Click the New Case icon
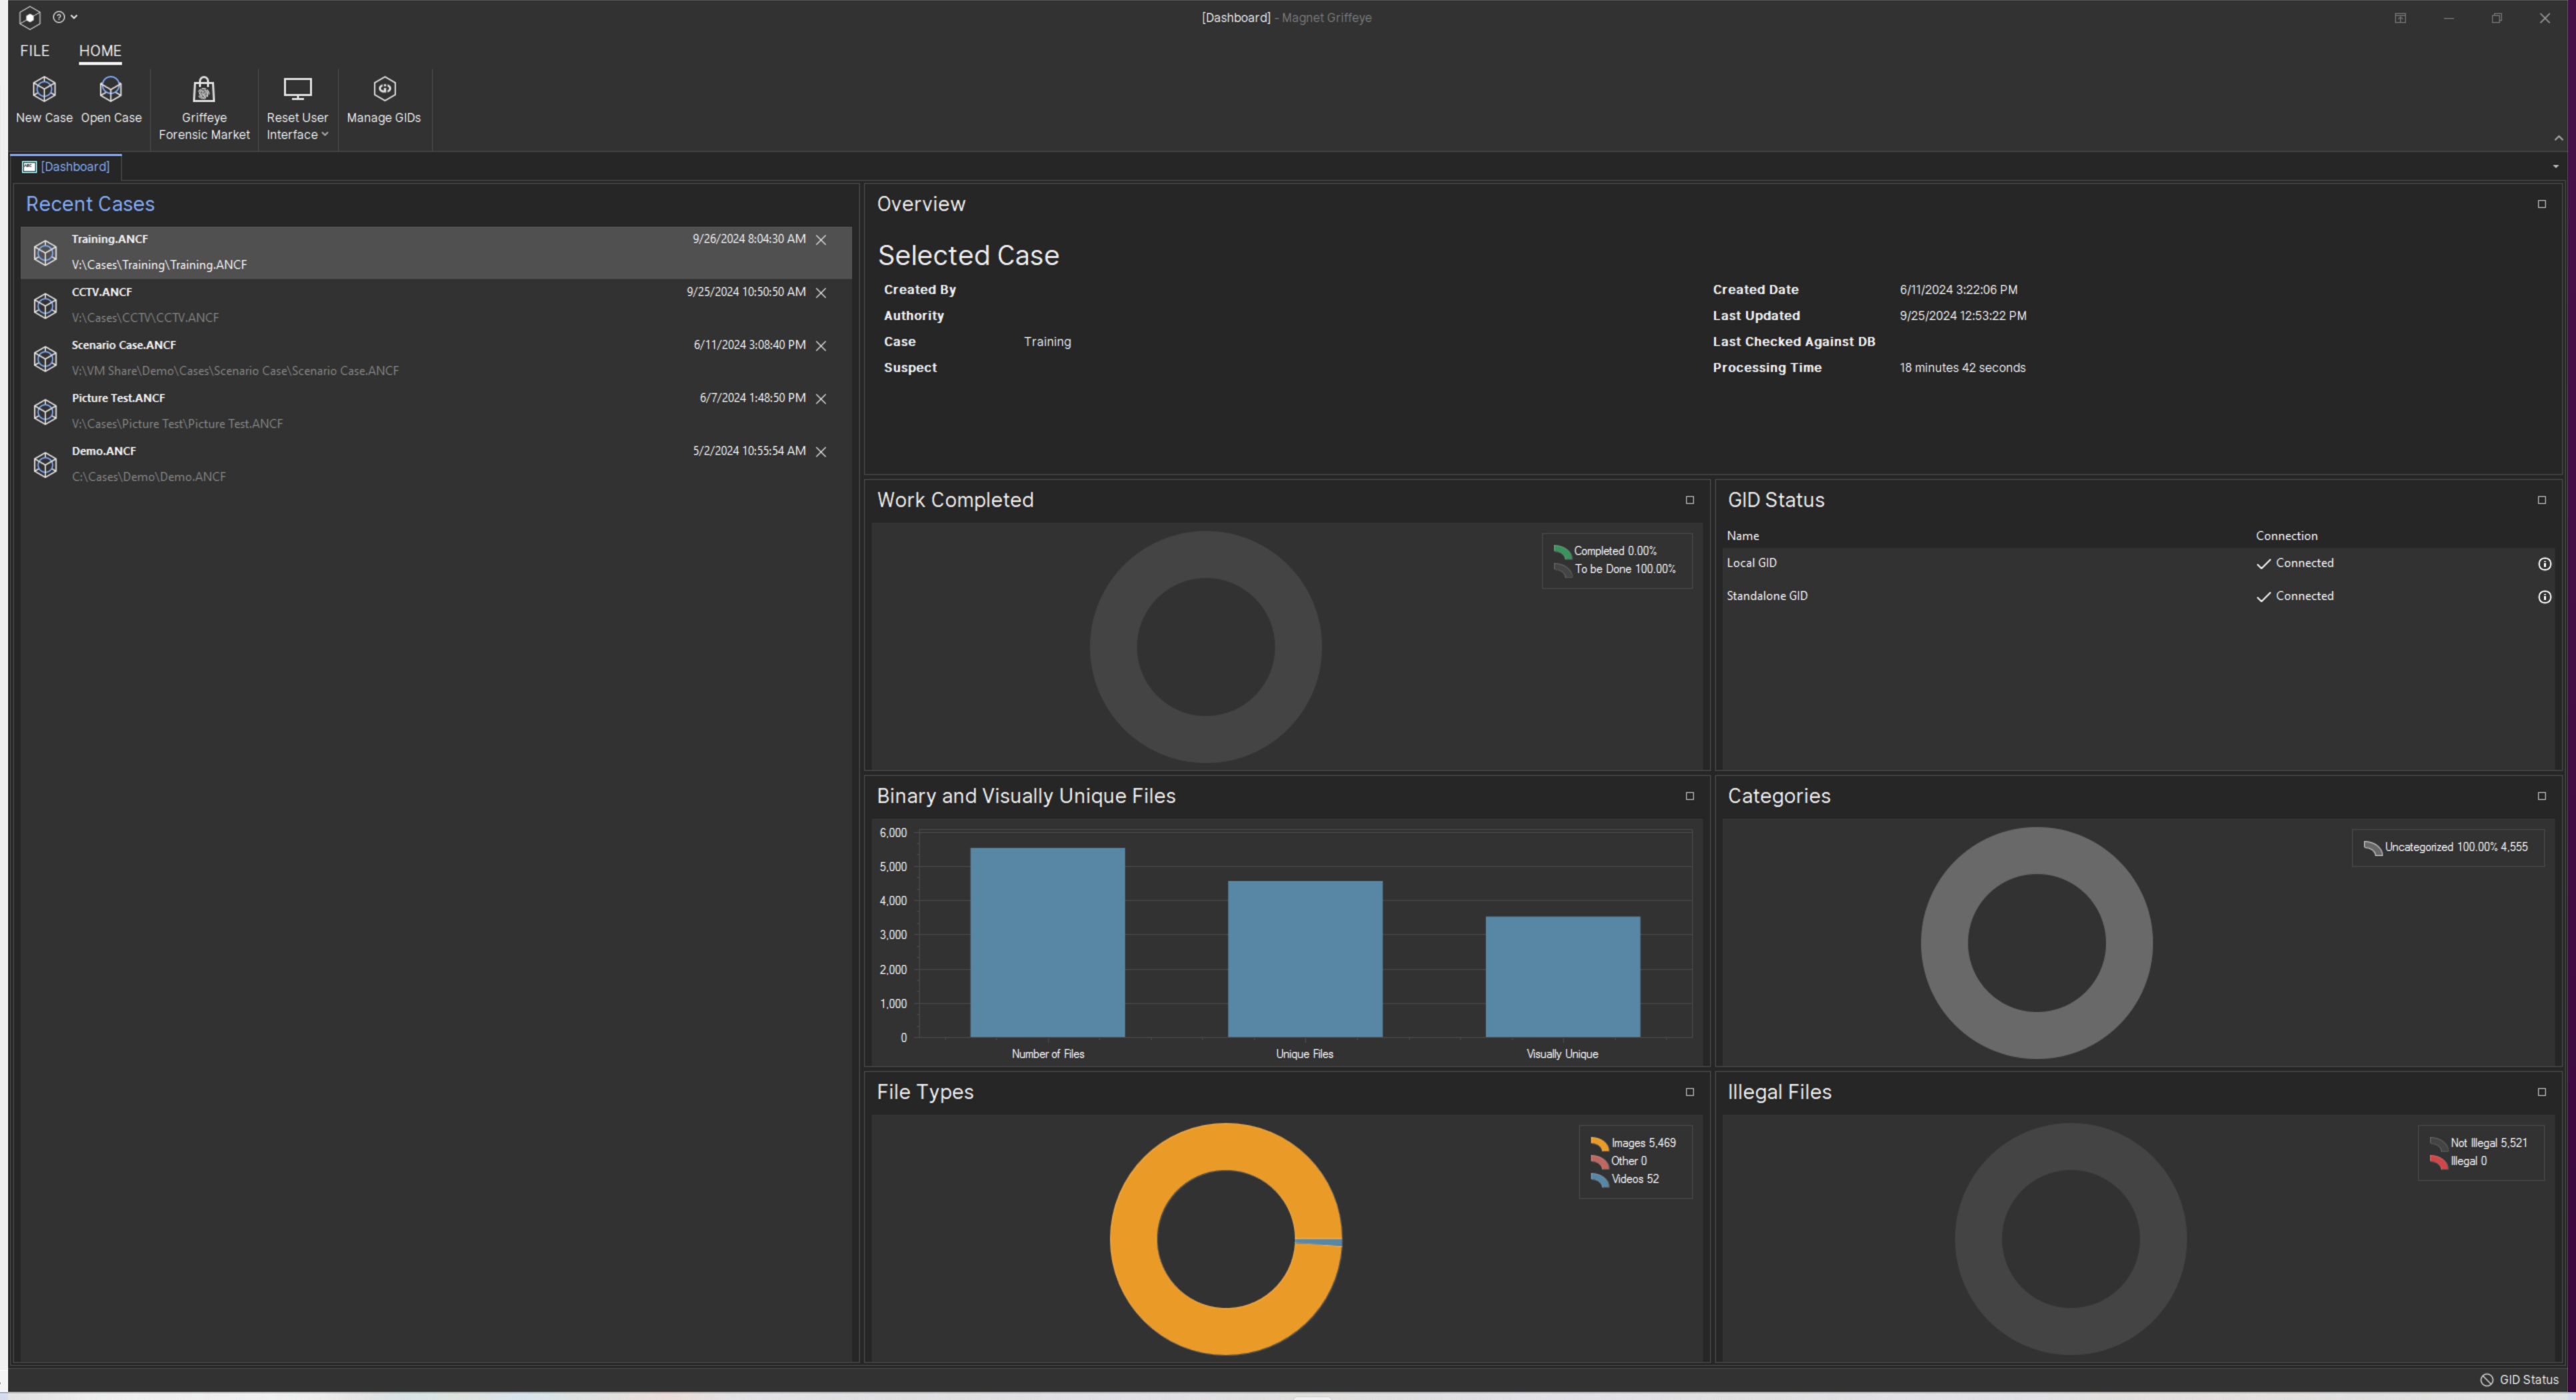 [x=44, y=90]
